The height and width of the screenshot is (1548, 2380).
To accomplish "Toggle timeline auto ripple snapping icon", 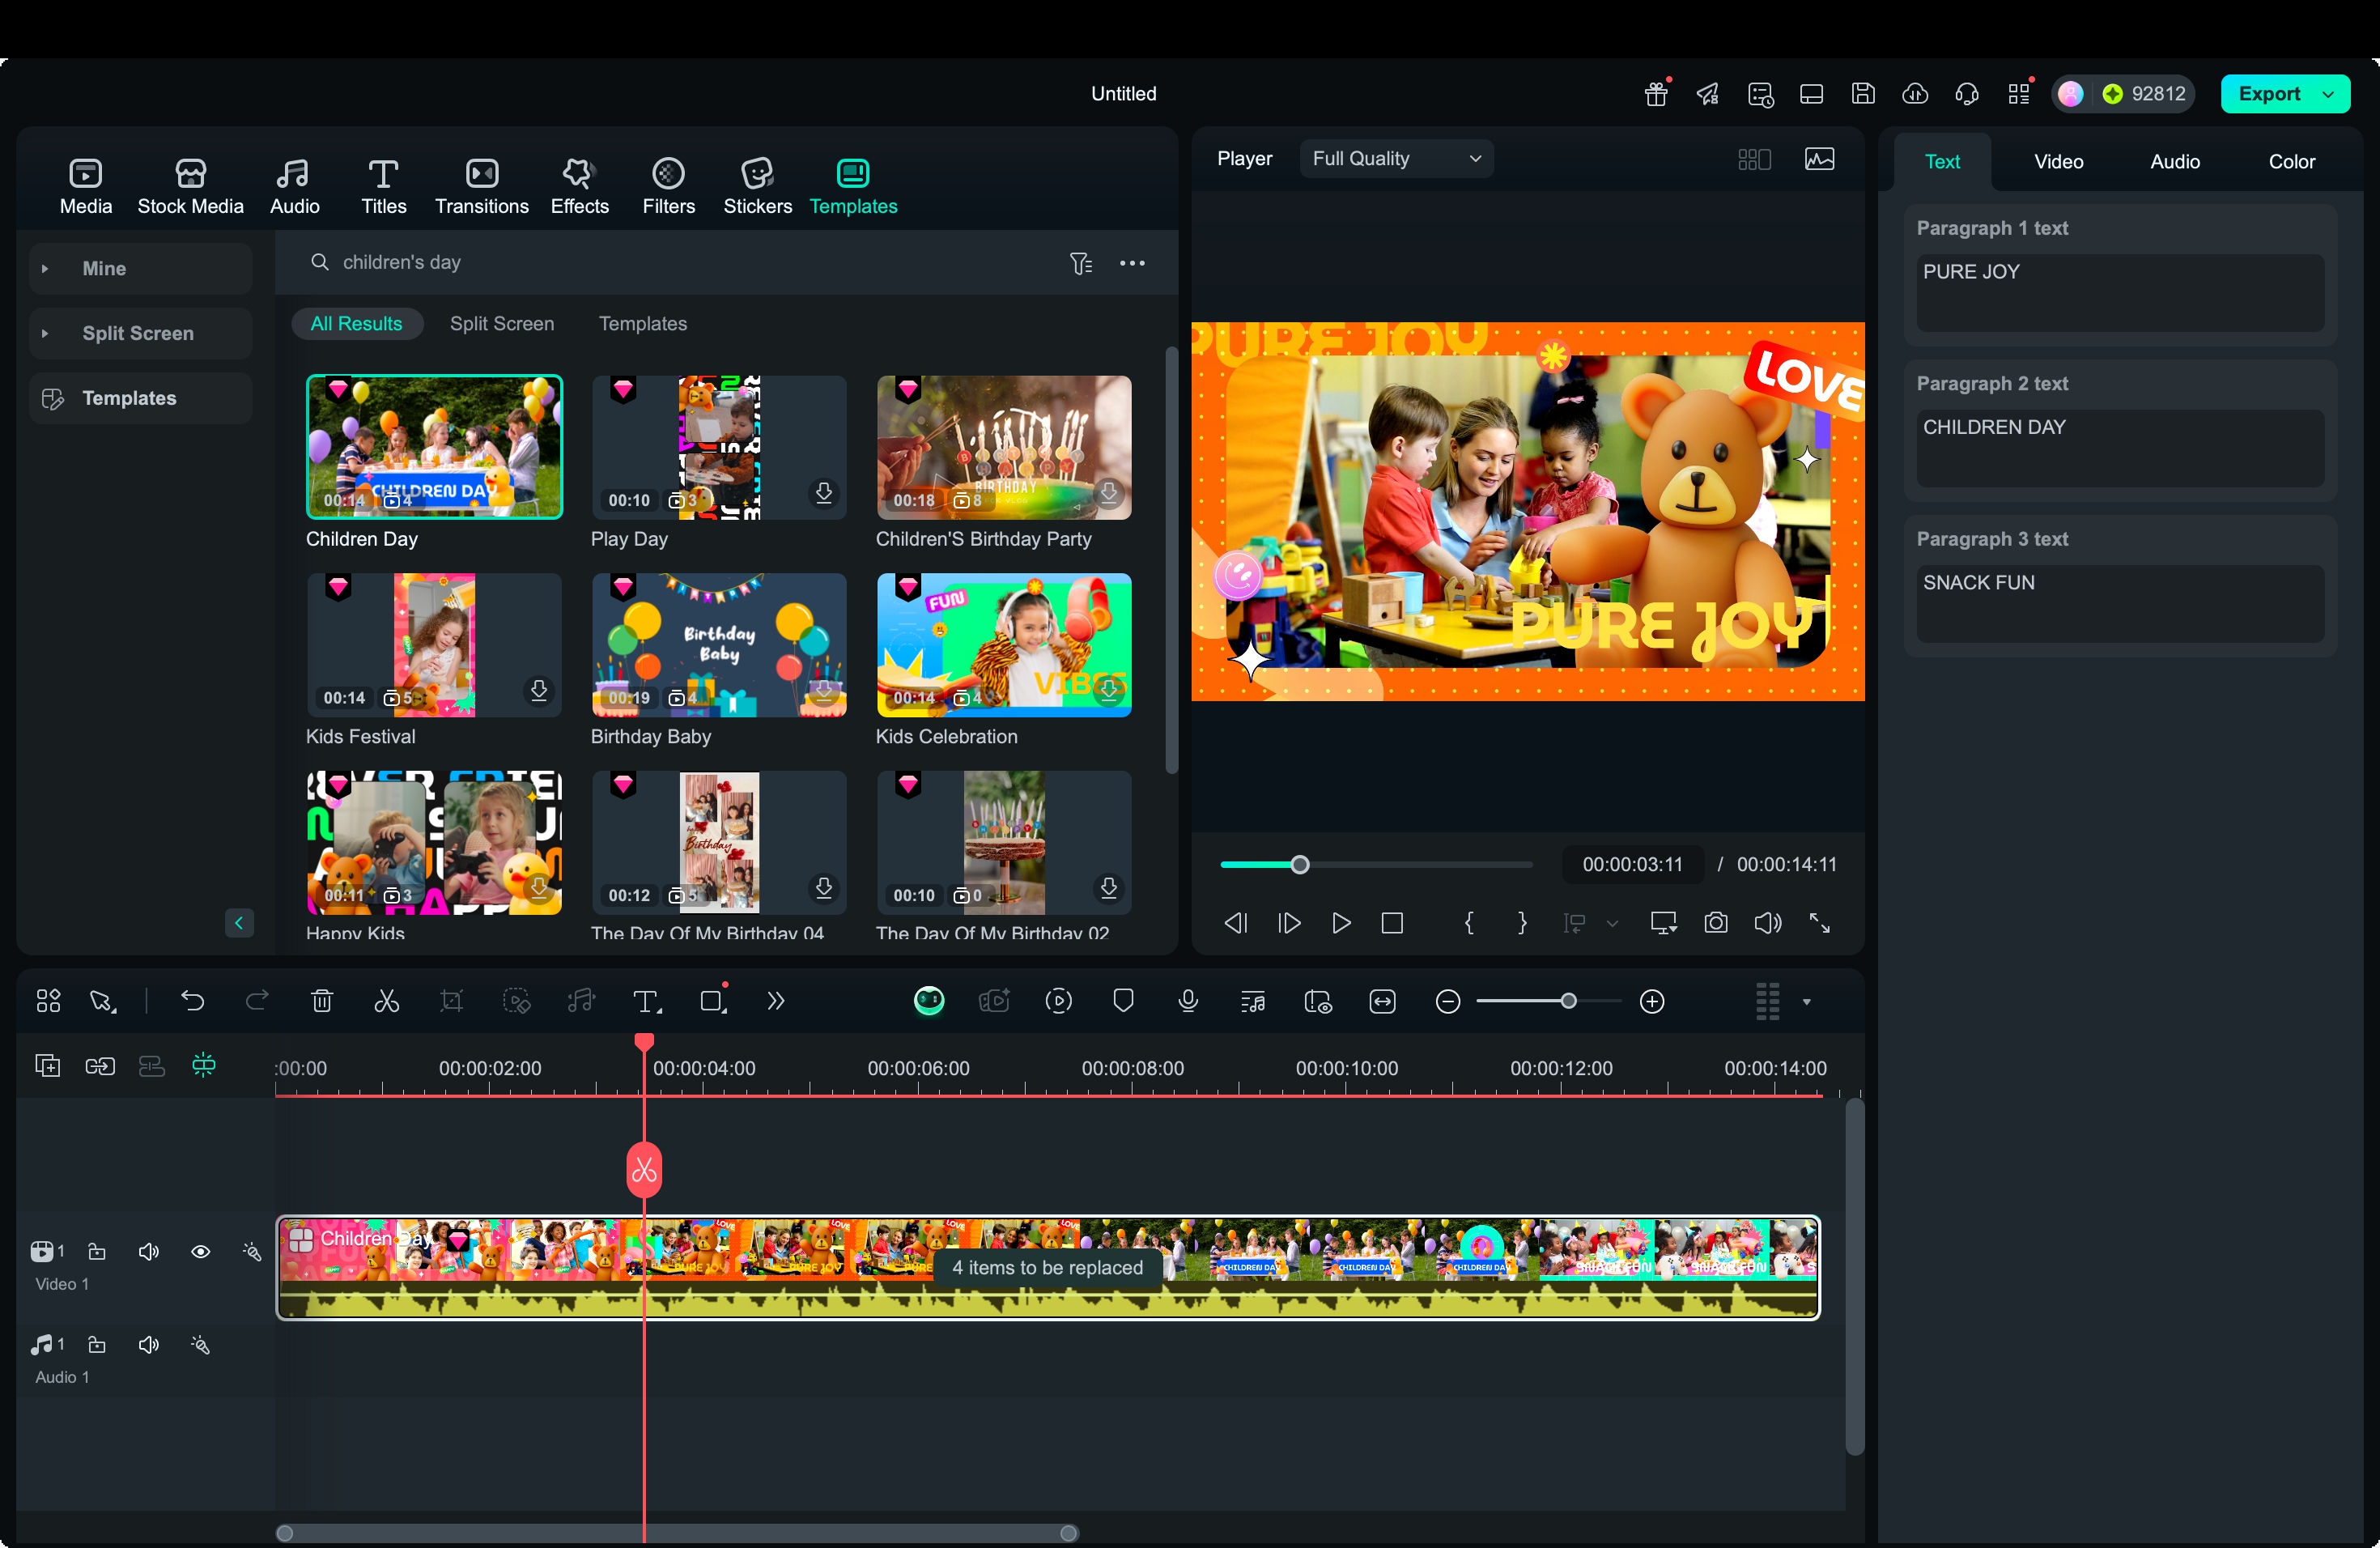I will 203,1066.
